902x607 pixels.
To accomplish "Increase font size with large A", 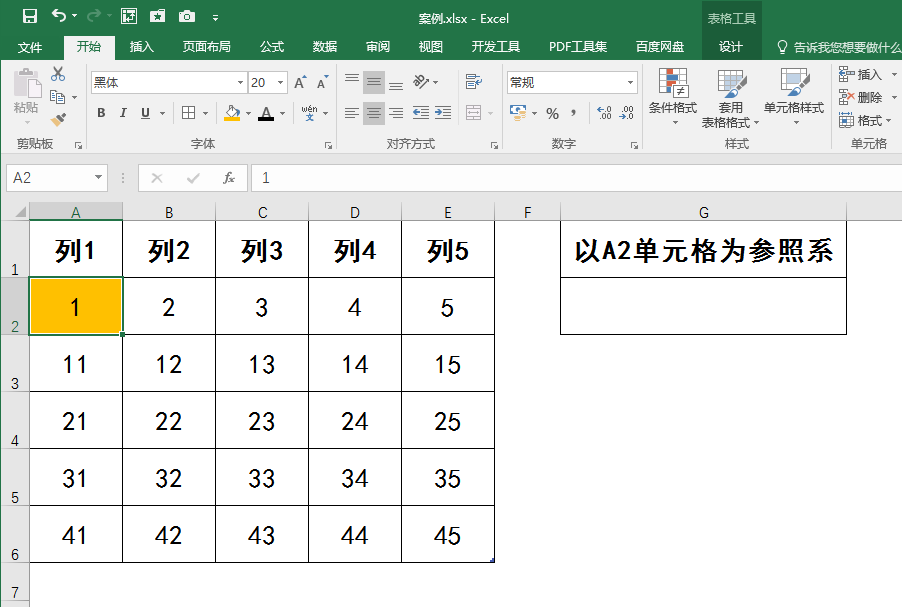I will click(x=300, y=82).
